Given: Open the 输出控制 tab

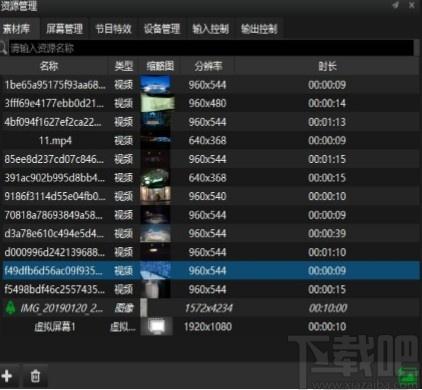Looking at the screenshot, I should [x=259, y=29].
